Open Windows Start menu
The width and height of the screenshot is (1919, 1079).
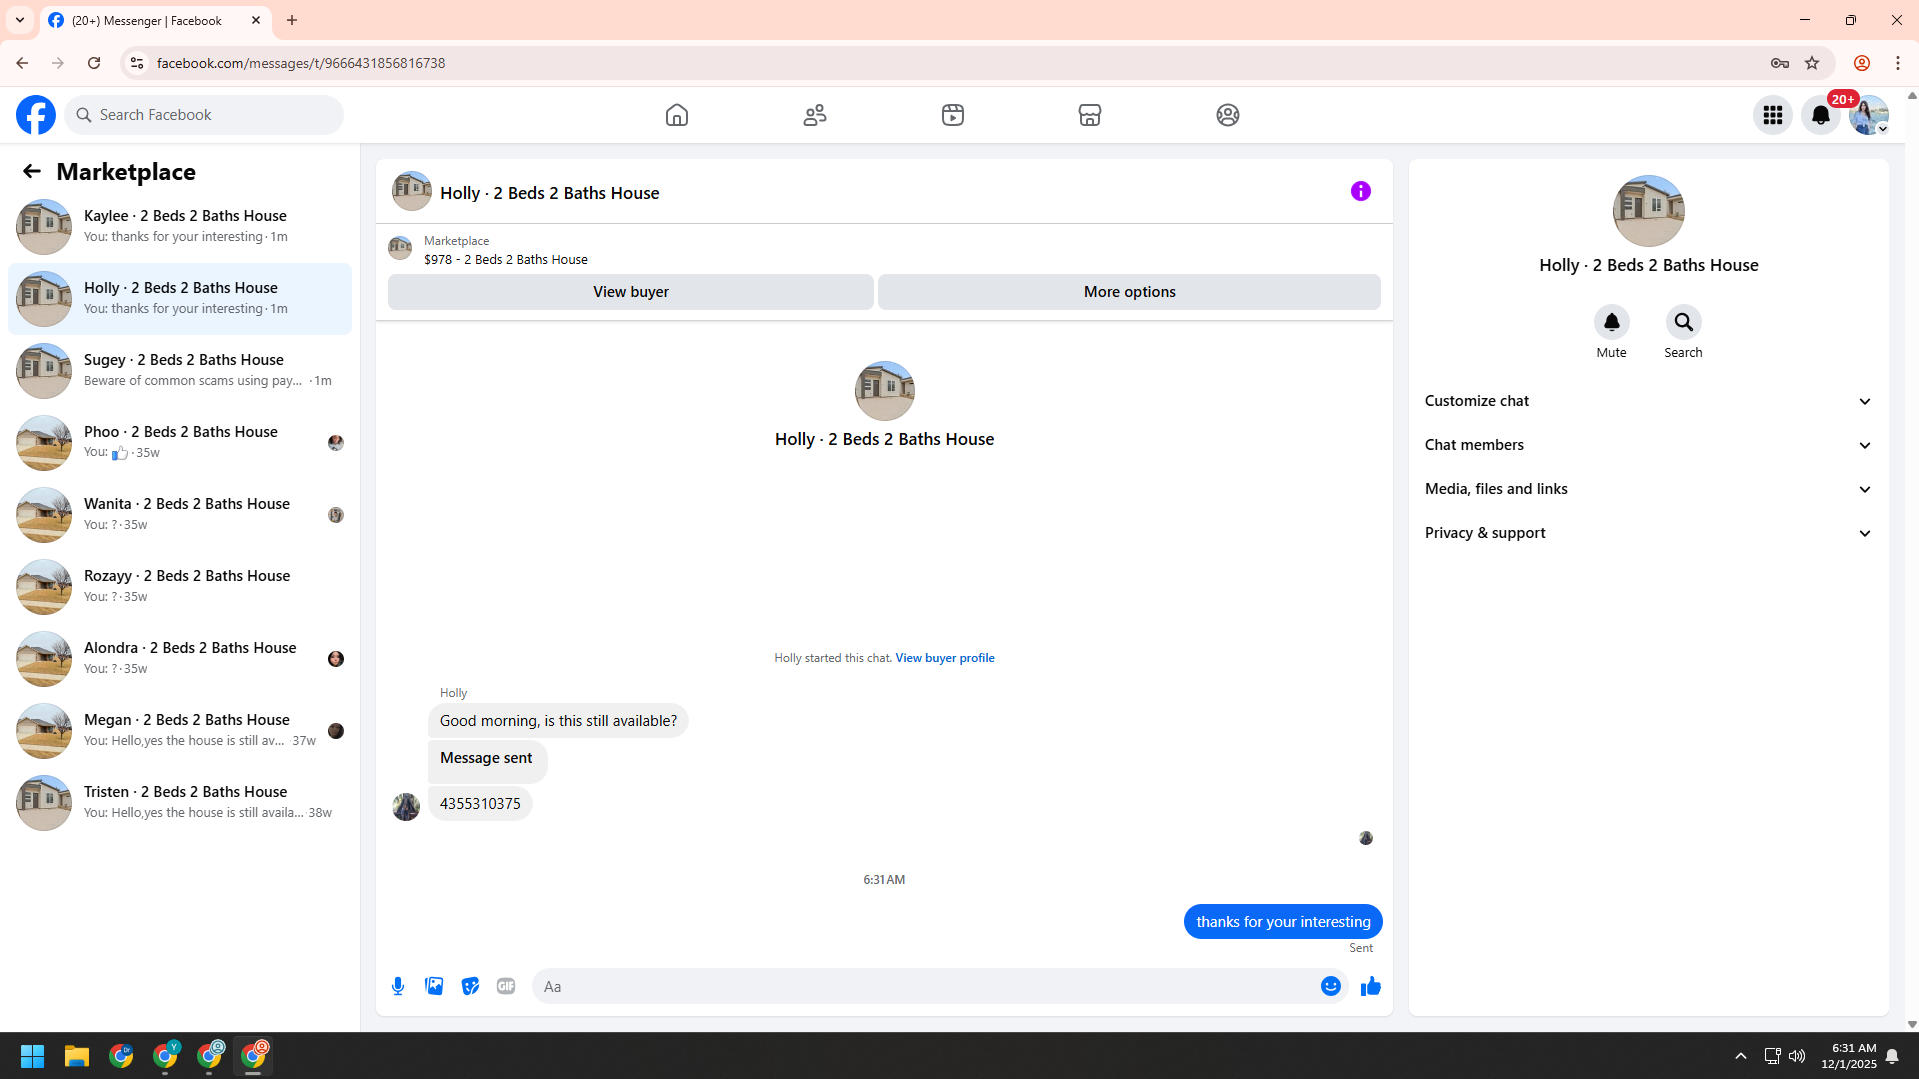click(x=32, y=1056)
